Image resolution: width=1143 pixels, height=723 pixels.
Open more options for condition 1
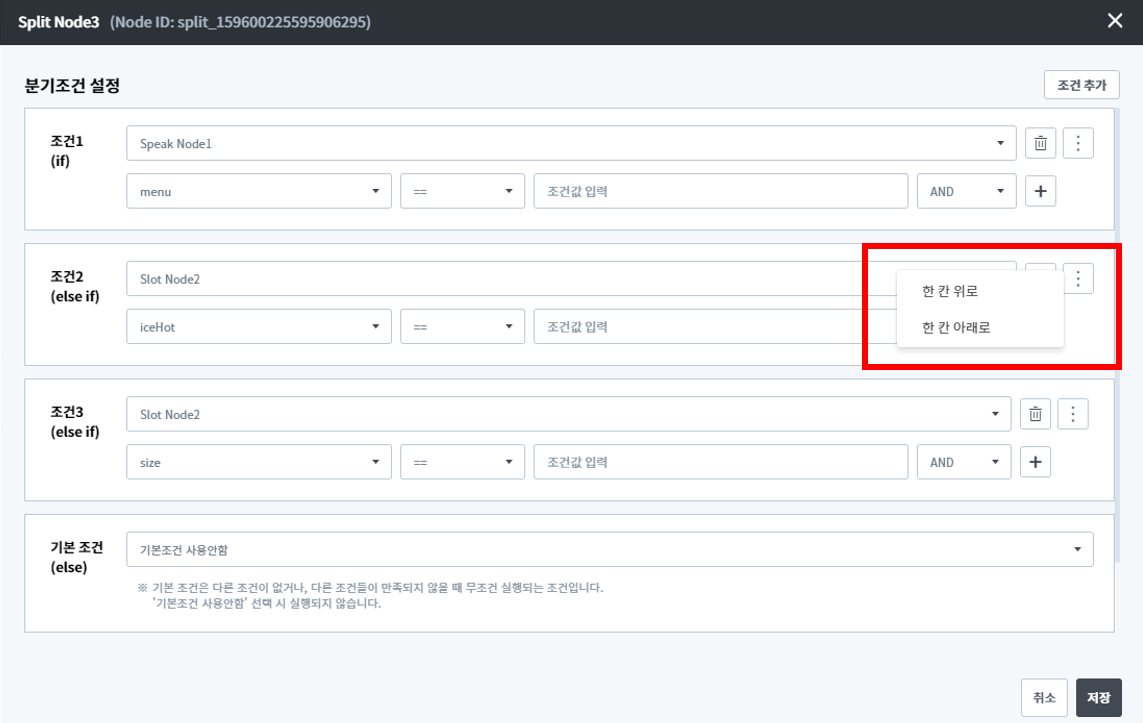[x=1077, y=144]
